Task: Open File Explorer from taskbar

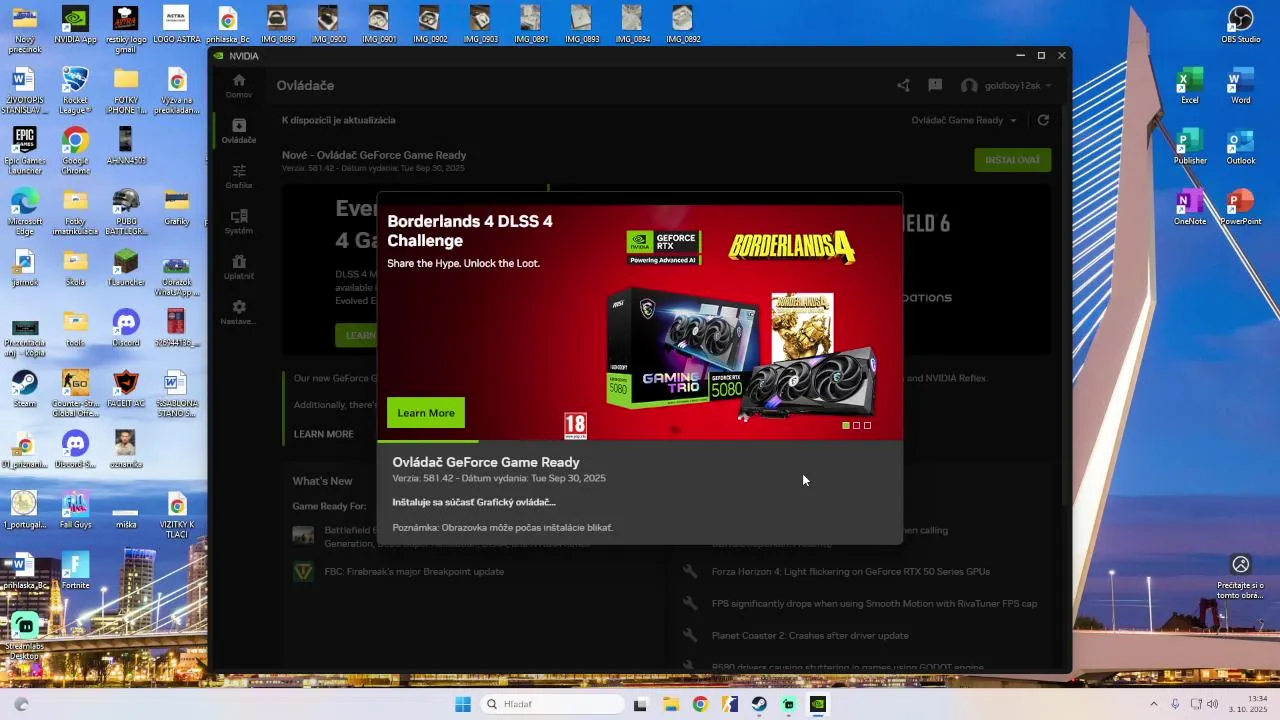Action: pyautogui.click(x=670, y=704)
